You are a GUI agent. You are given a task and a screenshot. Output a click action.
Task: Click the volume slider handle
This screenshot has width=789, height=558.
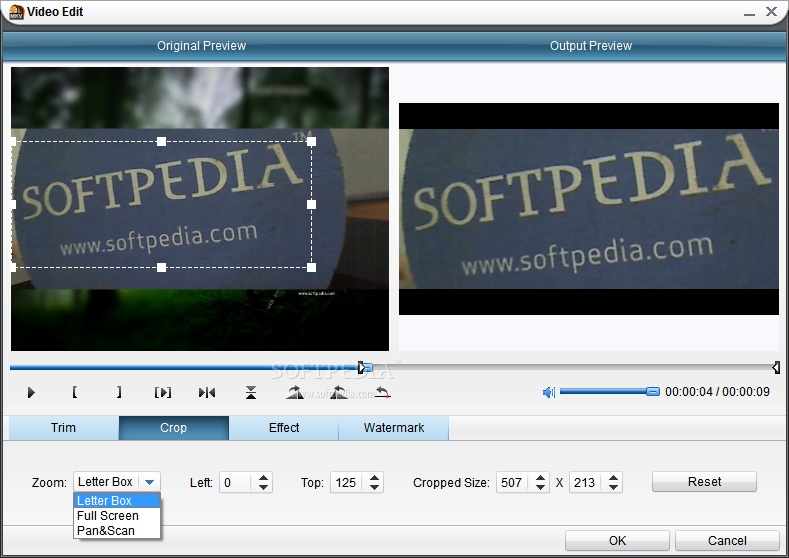coord(653,391)
